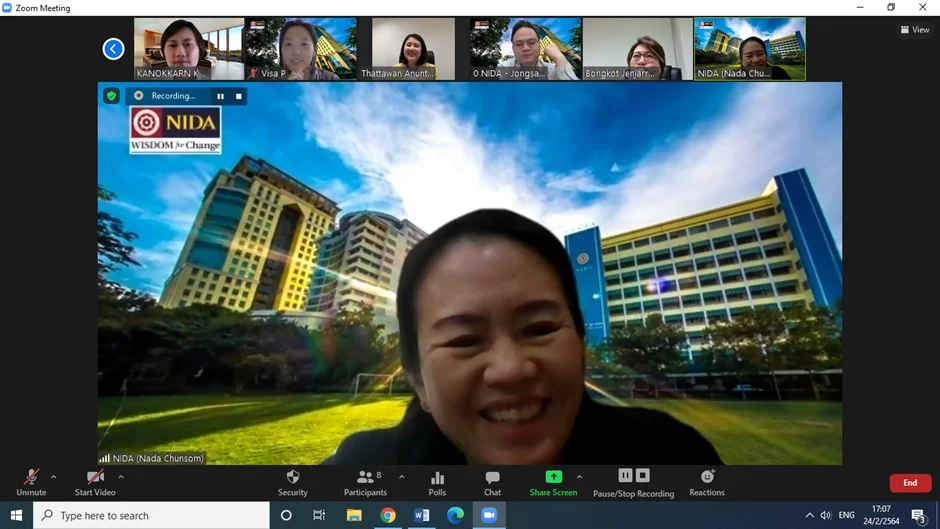
Task: Expand arrow next to Participants
Action: (x=402, y=477)
